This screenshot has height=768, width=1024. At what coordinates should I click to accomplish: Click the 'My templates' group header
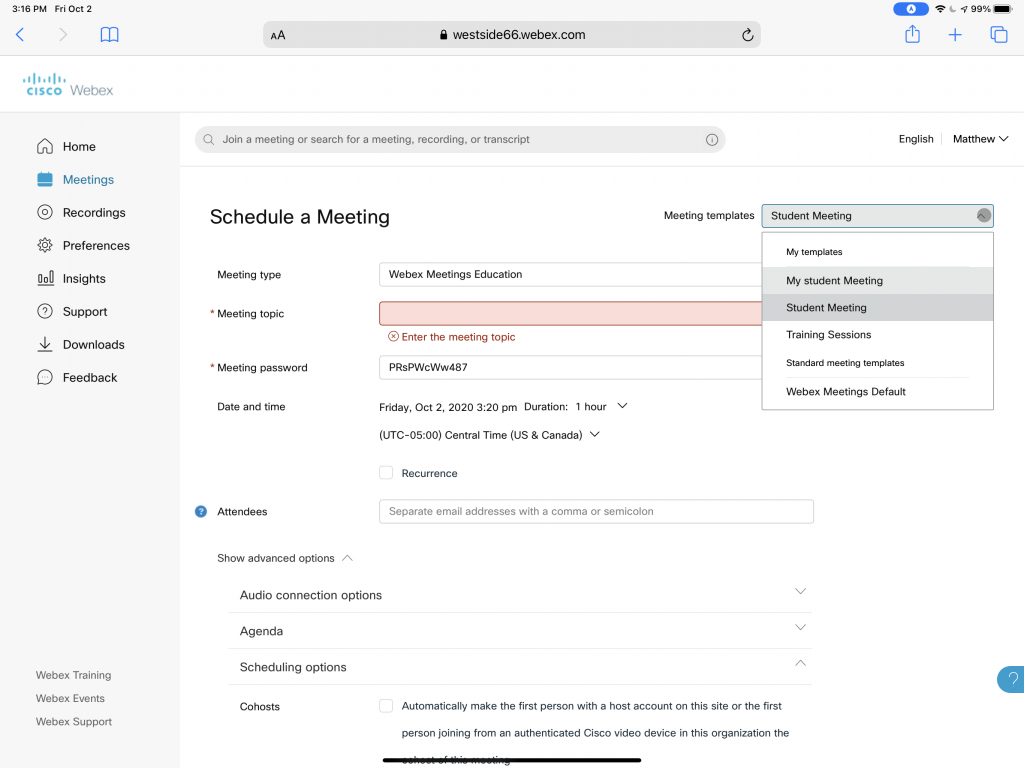click(814, 252)
